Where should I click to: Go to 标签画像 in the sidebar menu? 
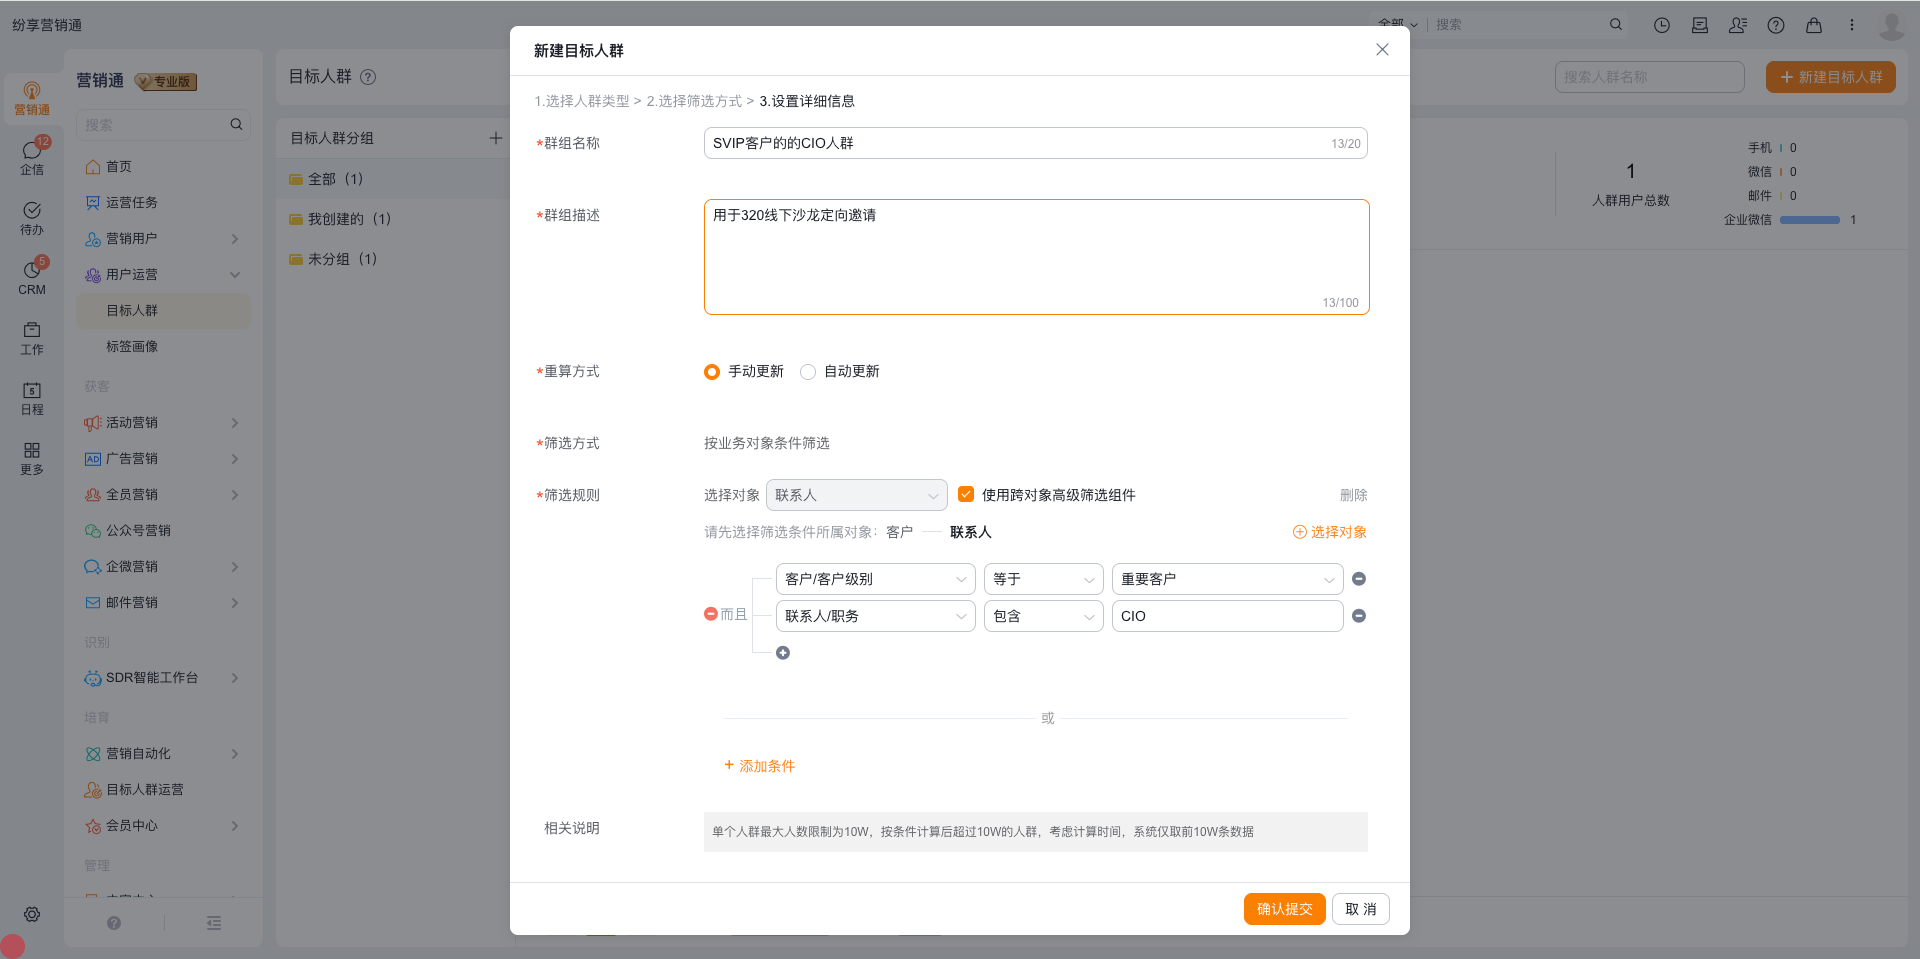(x=132, y=347)
